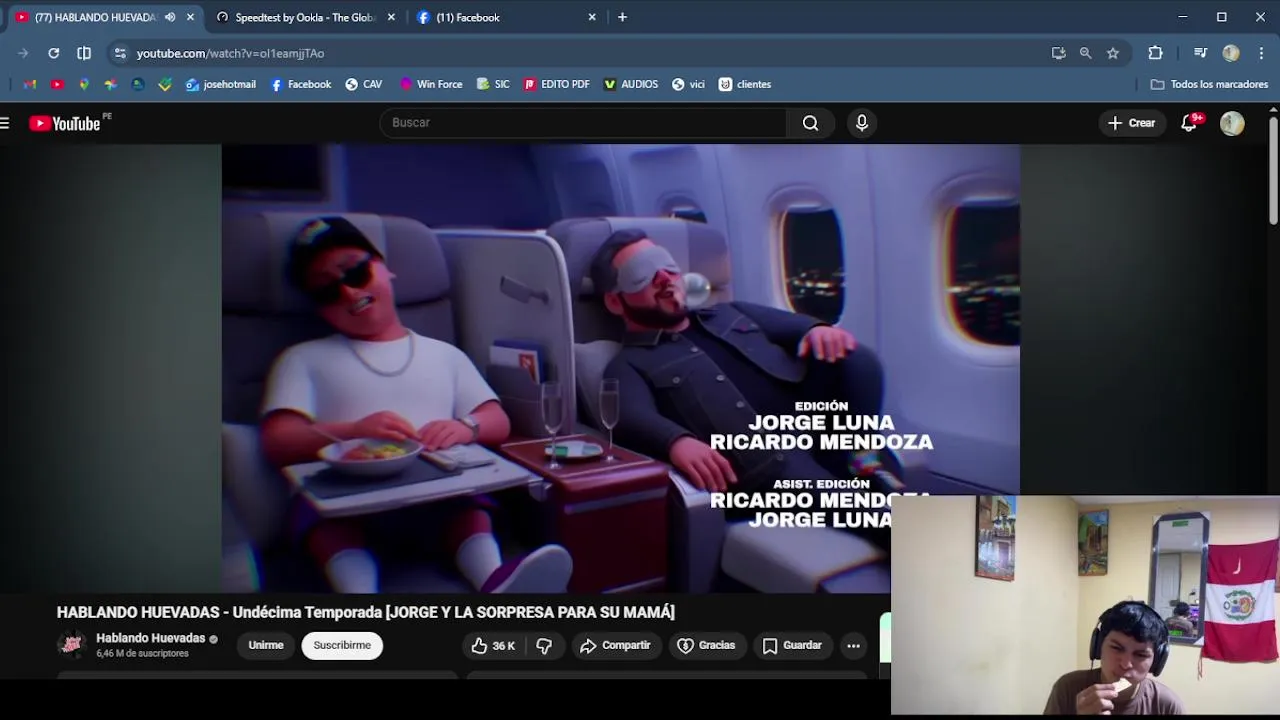Like the video with thumbs up

[x=492, y=646]
